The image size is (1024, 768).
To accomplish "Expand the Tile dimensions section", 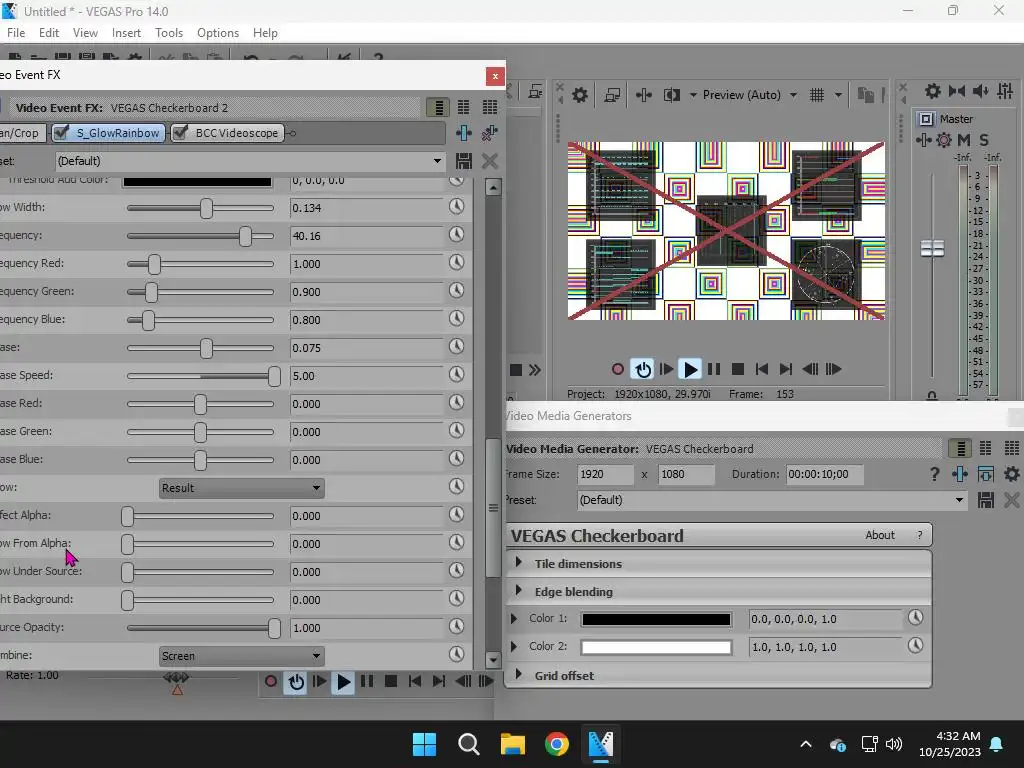I will (519, 562).
